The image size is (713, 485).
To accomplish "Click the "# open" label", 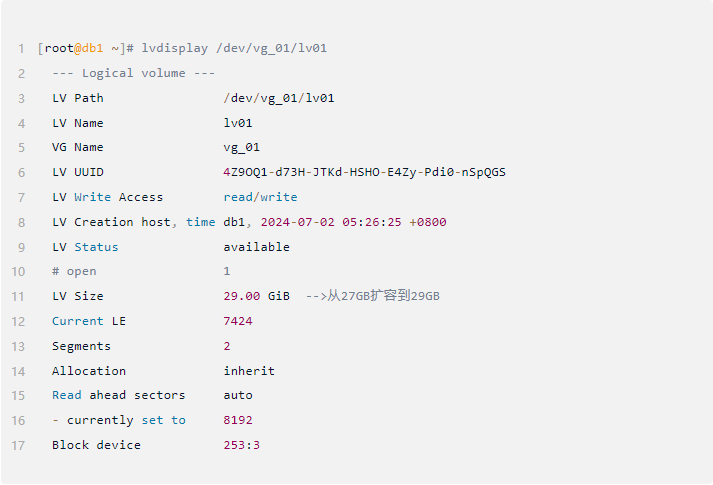I will (74, 271).
